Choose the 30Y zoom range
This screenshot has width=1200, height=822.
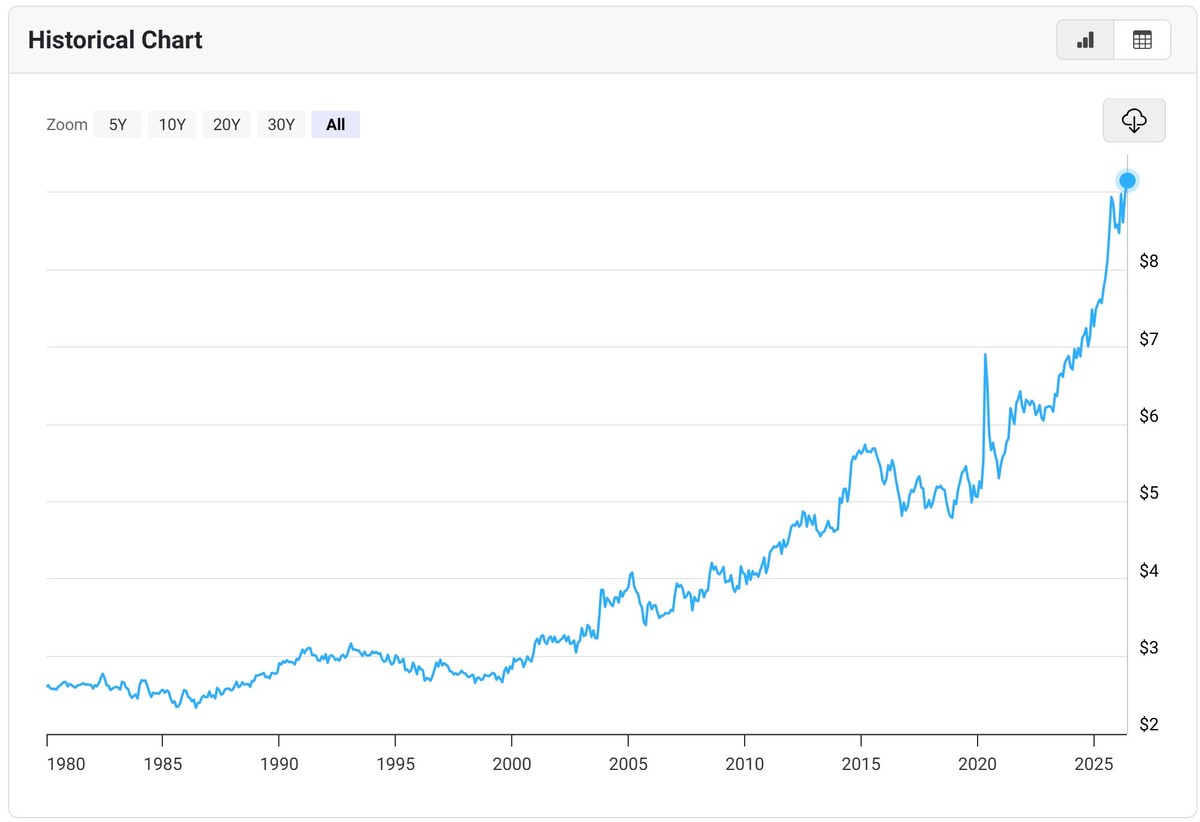(x=280, y=125)
